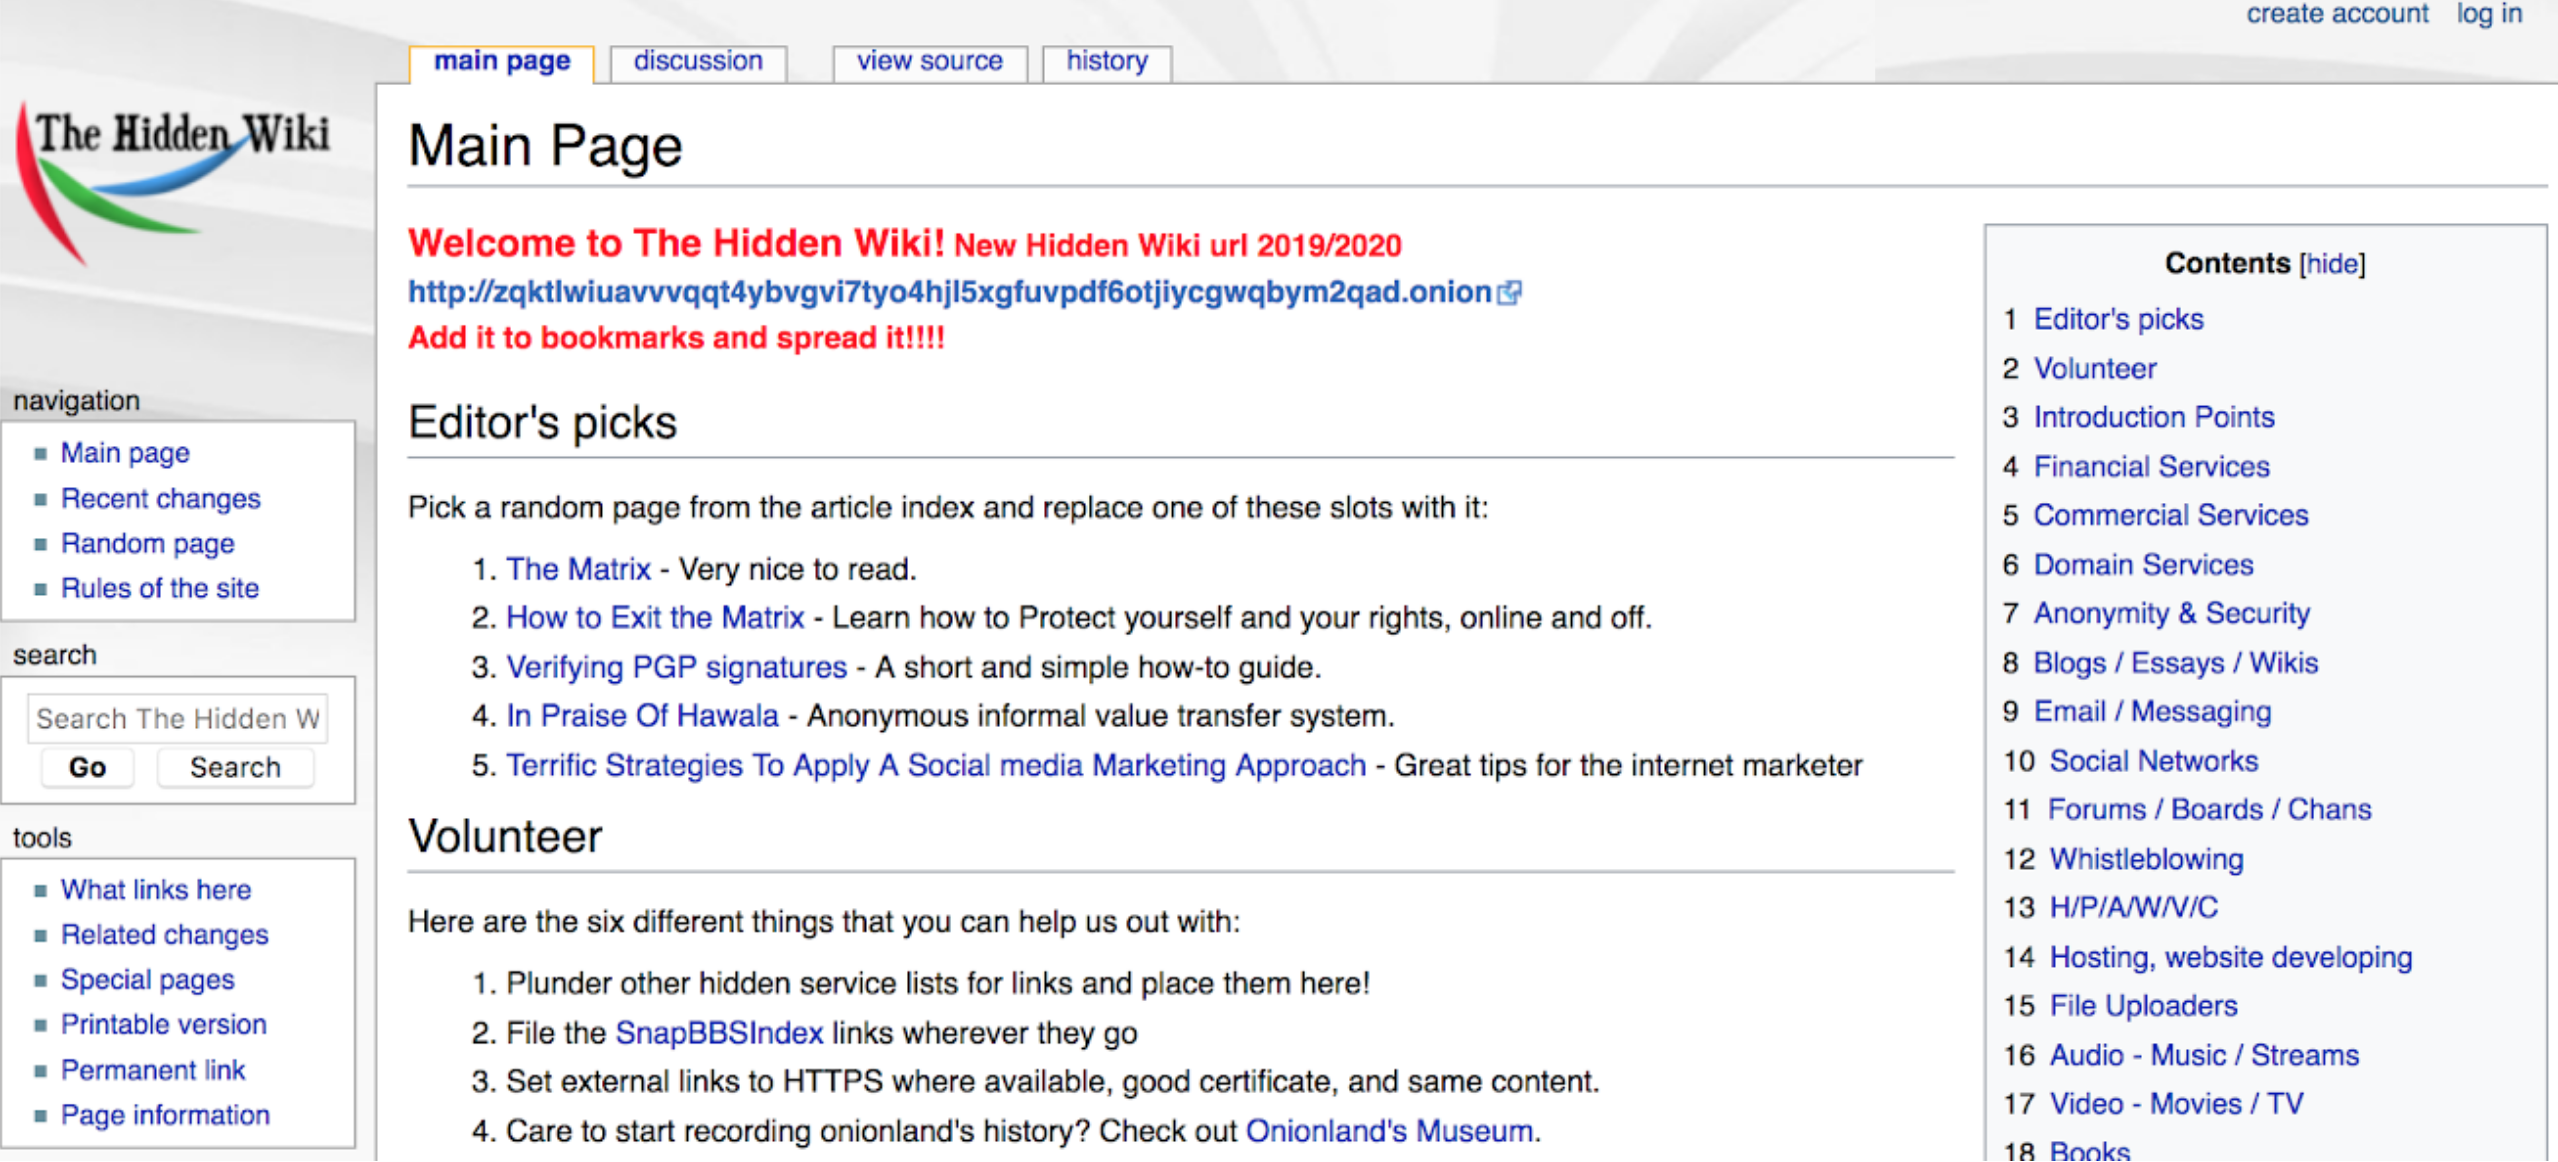
Task: Expand the Anonymity & Security contents entry
Action: coord(2170,612)
